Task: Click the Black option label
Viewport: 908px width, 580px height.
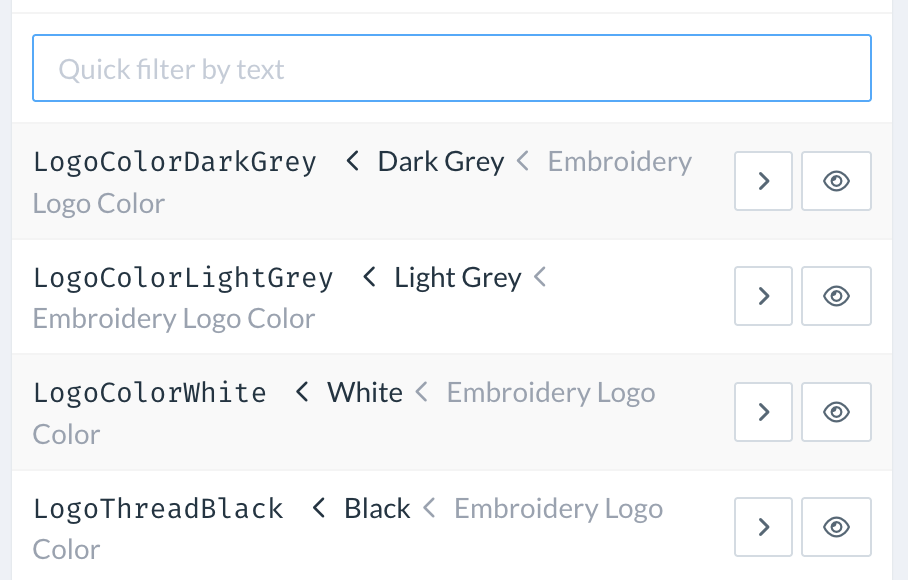Action: click(x=377, y=508)
